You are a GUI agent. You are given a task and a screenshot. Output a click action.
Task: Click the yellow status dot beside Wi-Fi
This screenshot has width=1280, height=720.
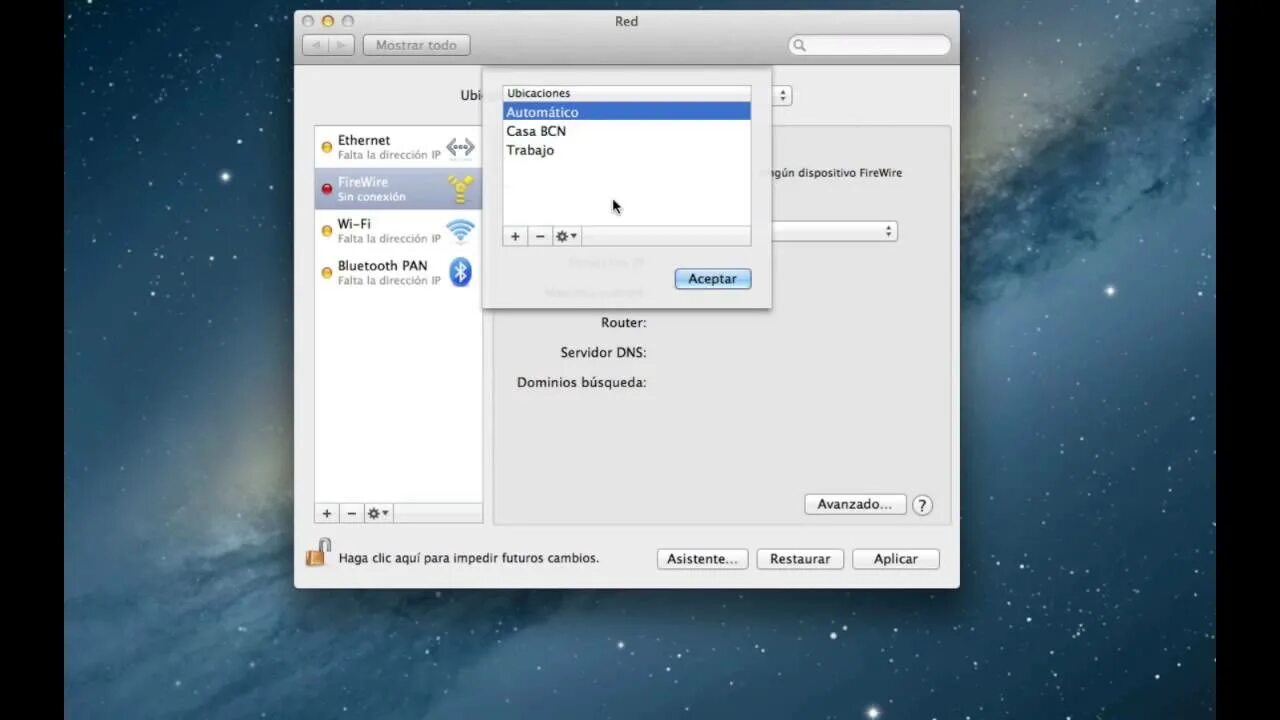pyautogui.click(x=326, y=231)
